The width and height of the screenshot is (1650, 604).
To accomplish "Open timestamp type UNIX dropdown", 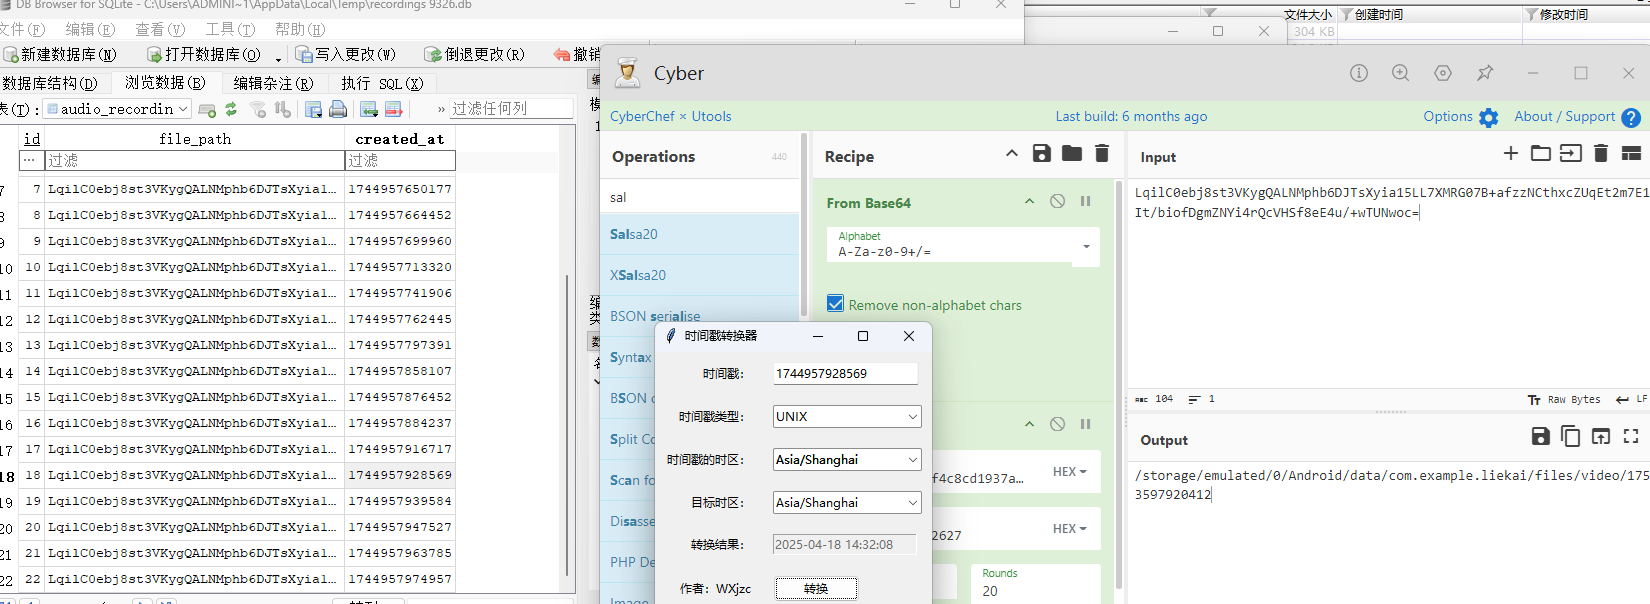I will pyautogui.click(x=847, y=416).
